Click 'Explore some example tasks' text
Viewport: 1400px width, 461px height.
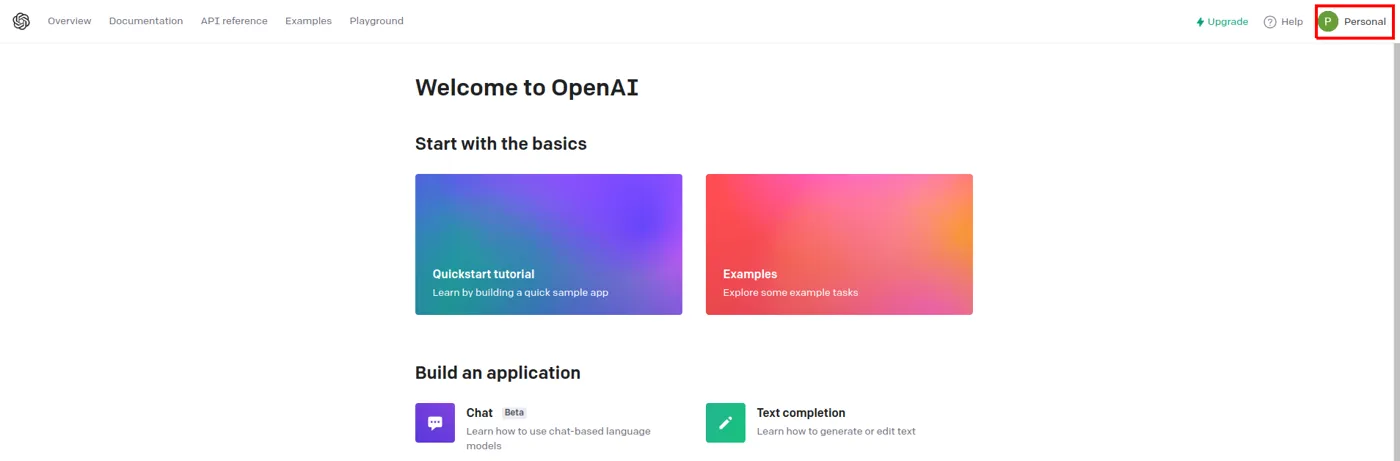coord(790,293)
